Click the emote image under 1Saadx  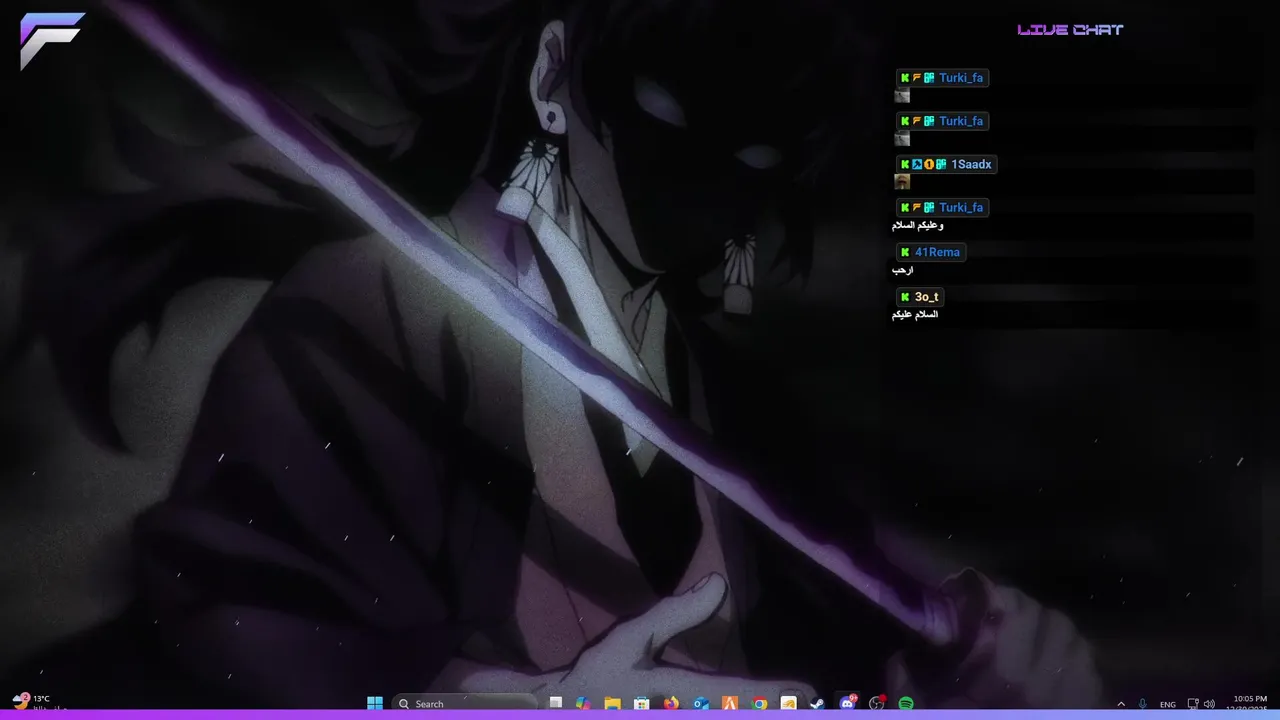pos(902,182)
